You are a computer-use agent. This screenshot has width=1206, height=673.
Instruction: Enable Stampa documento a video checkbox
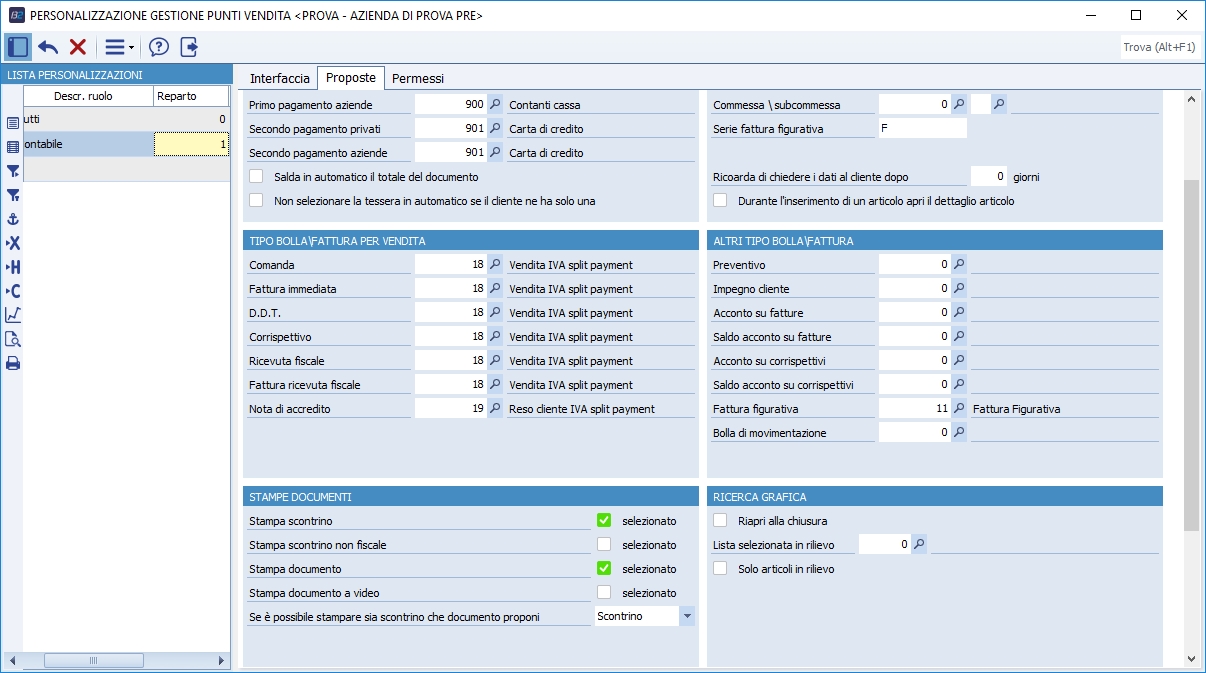click(604, 593)
